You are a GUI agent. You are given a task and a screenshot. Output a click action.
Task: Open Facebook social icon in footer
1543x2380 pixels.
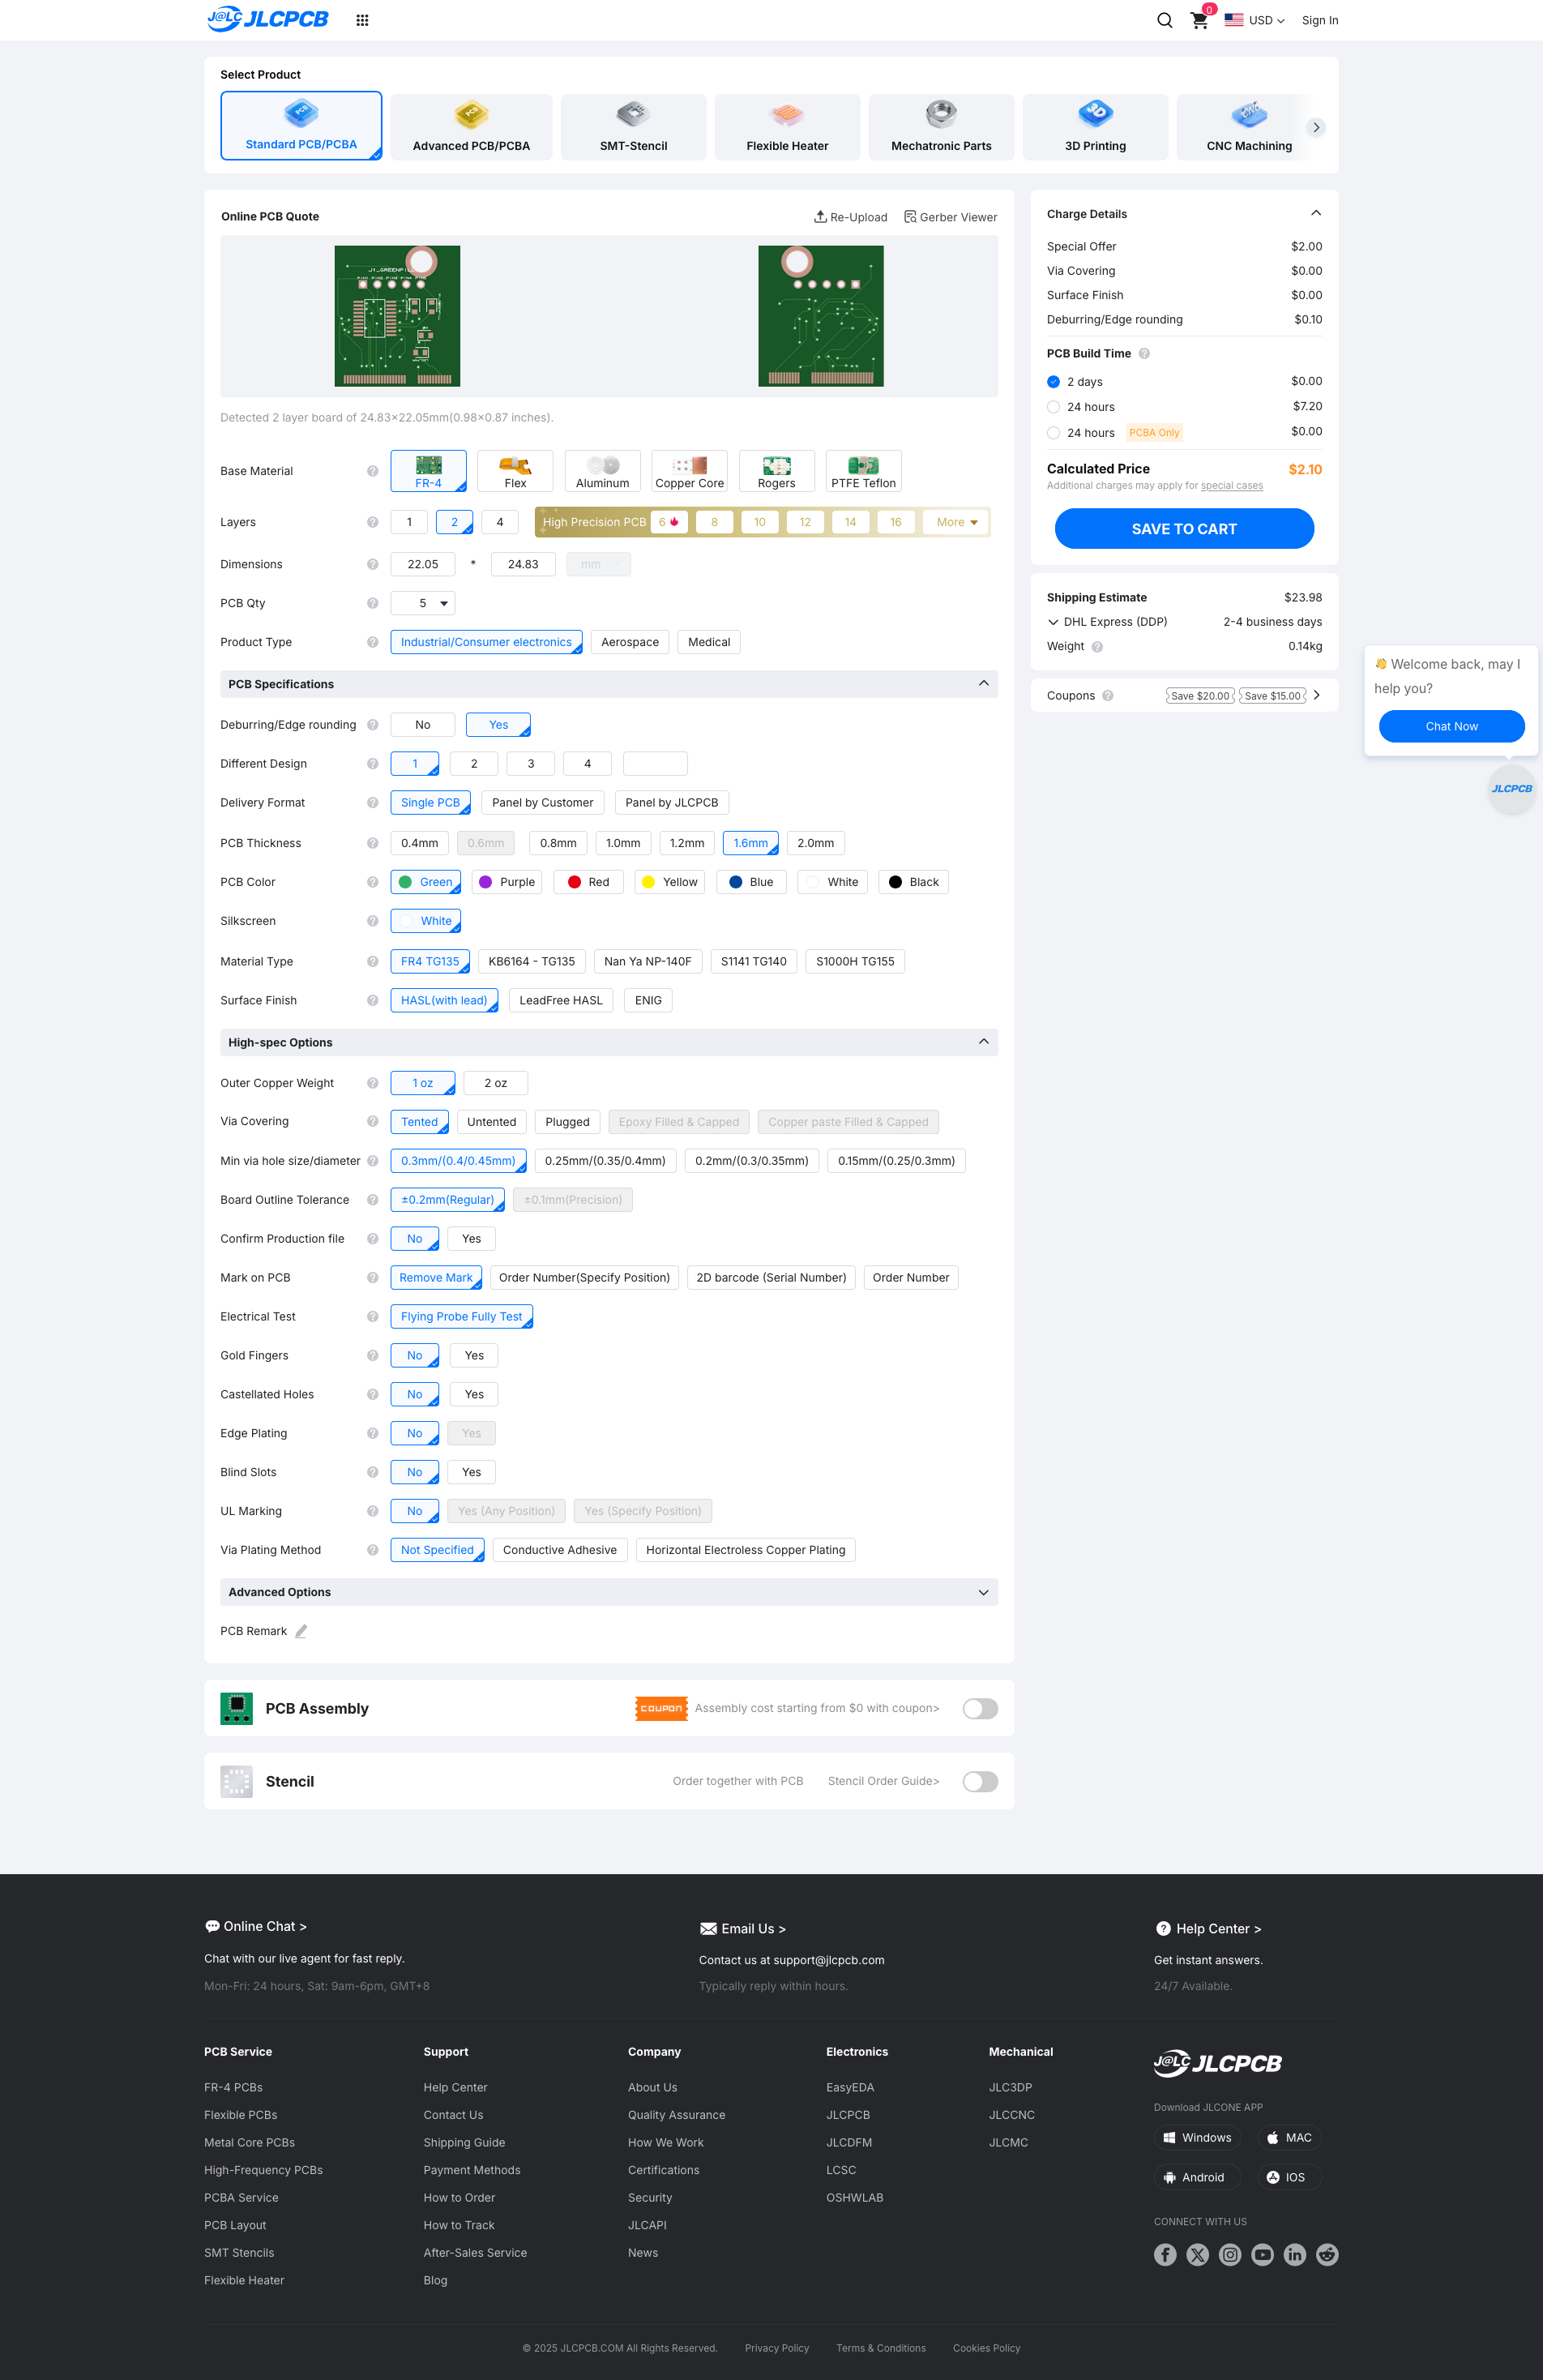[x=1165, y=2254]
